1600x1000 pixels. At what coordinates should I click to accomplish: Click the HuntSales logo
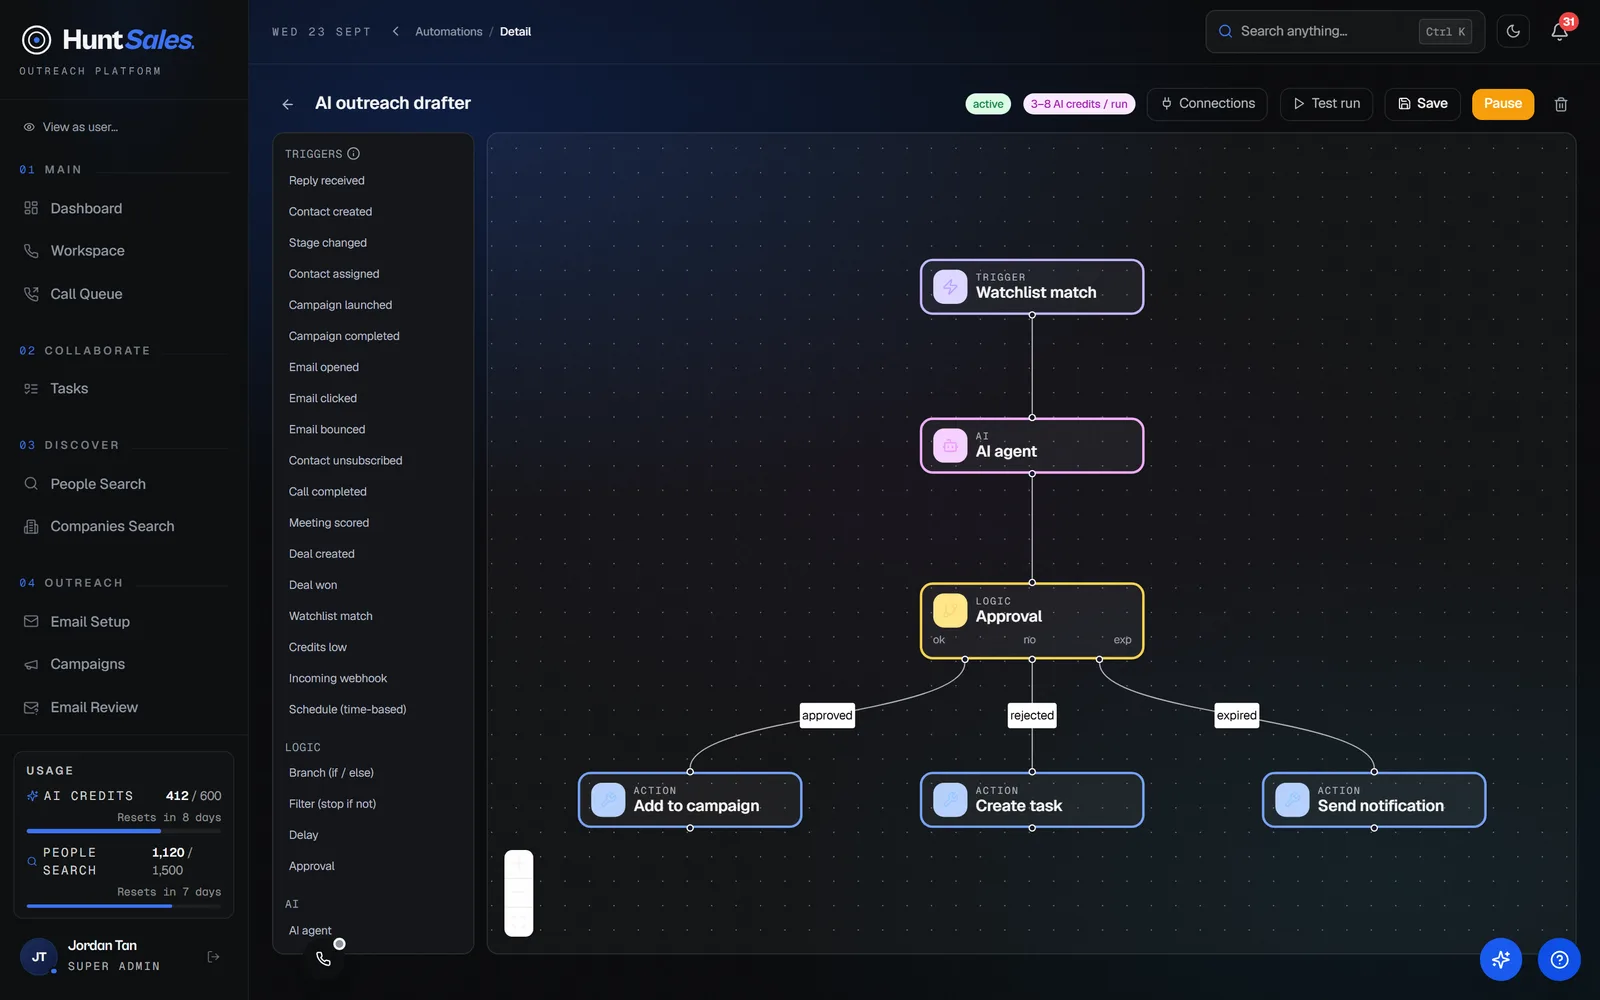click(x=108, y=40)
